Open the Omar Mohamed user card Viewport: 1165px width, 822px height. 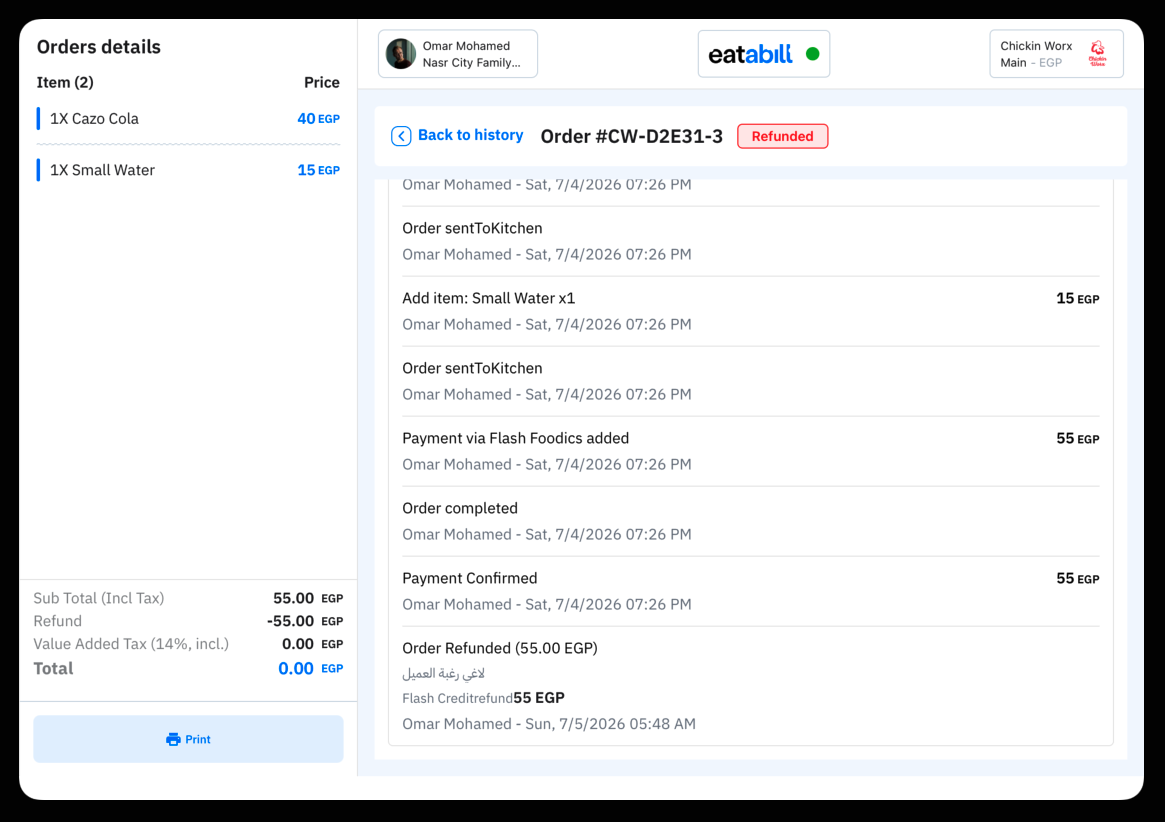coord(458,54)
